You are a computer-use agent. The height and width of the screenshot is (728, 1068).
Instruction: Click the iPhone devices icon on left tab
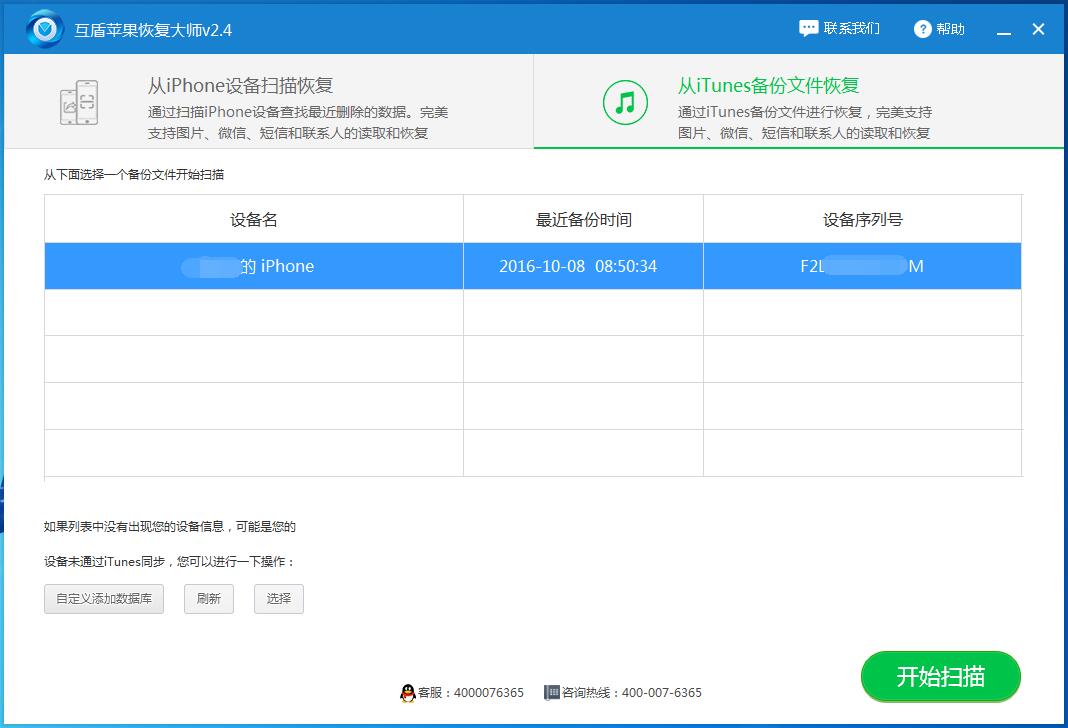(x=80, y=101)
